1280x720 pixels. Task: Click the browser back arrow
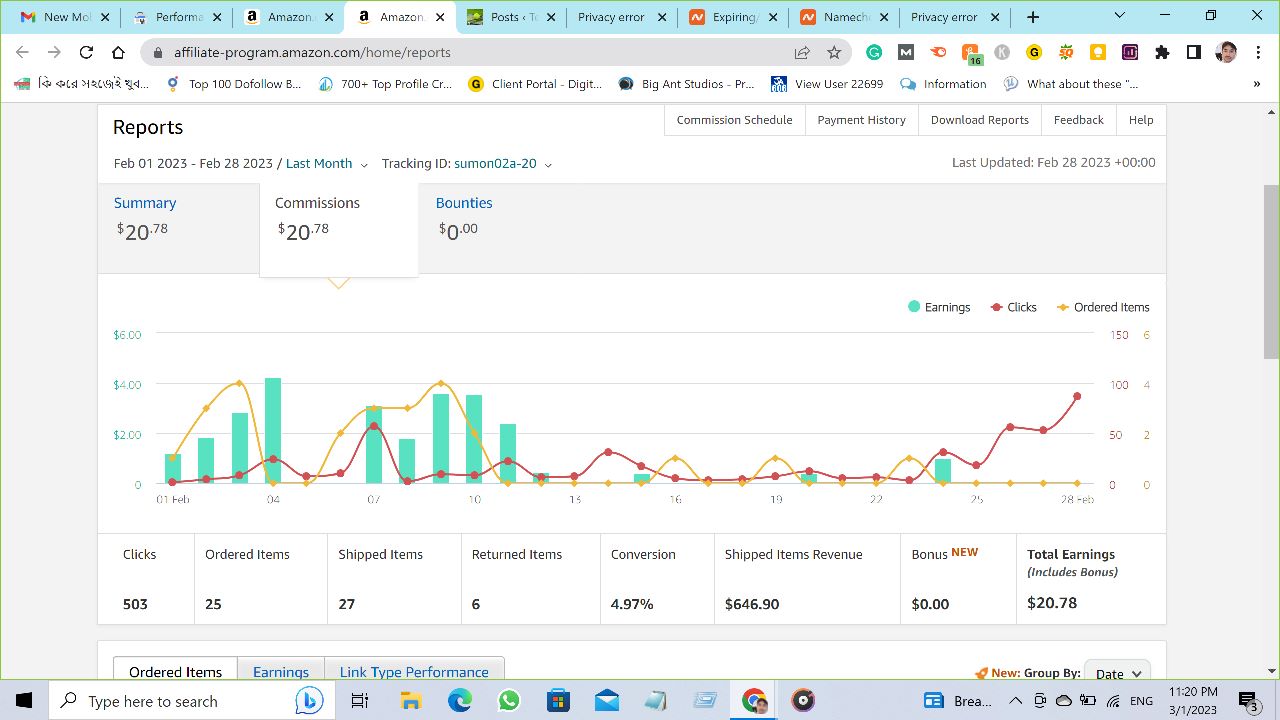coord(22,53)
